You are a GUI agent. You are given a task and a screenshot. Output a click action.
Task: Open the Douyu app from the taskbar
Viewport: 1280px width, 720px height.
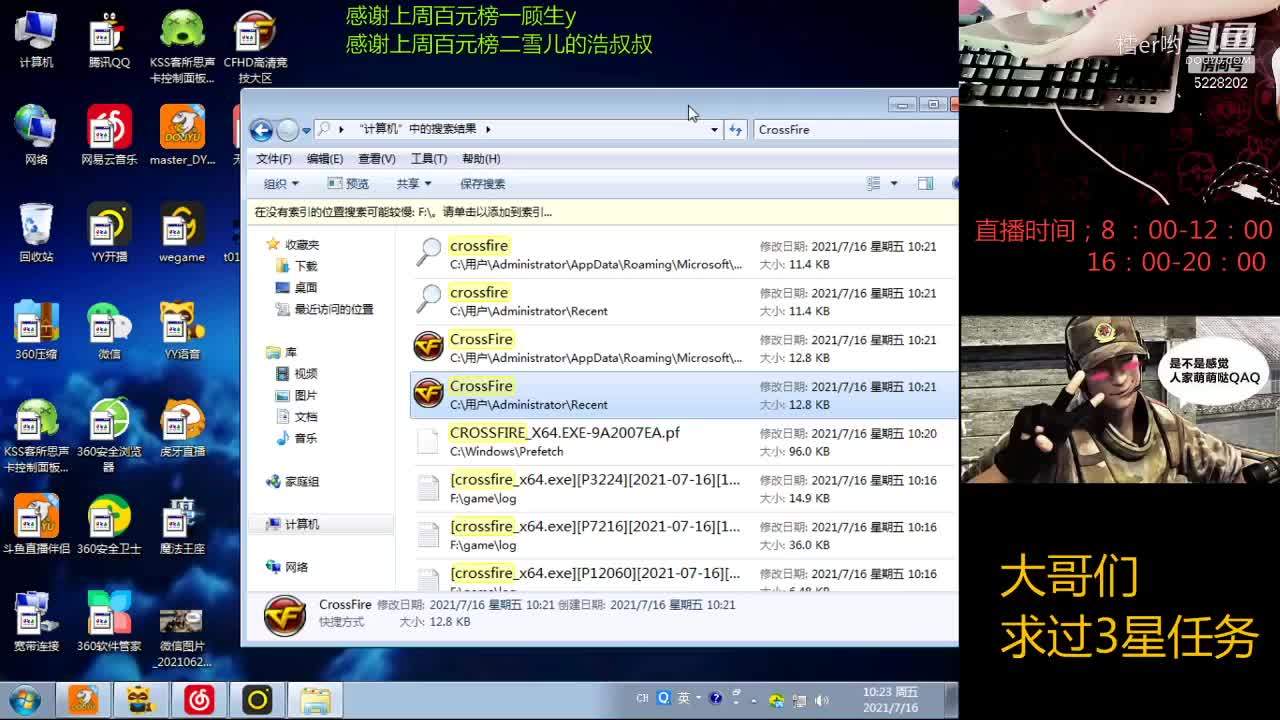(x=83, y=700)
